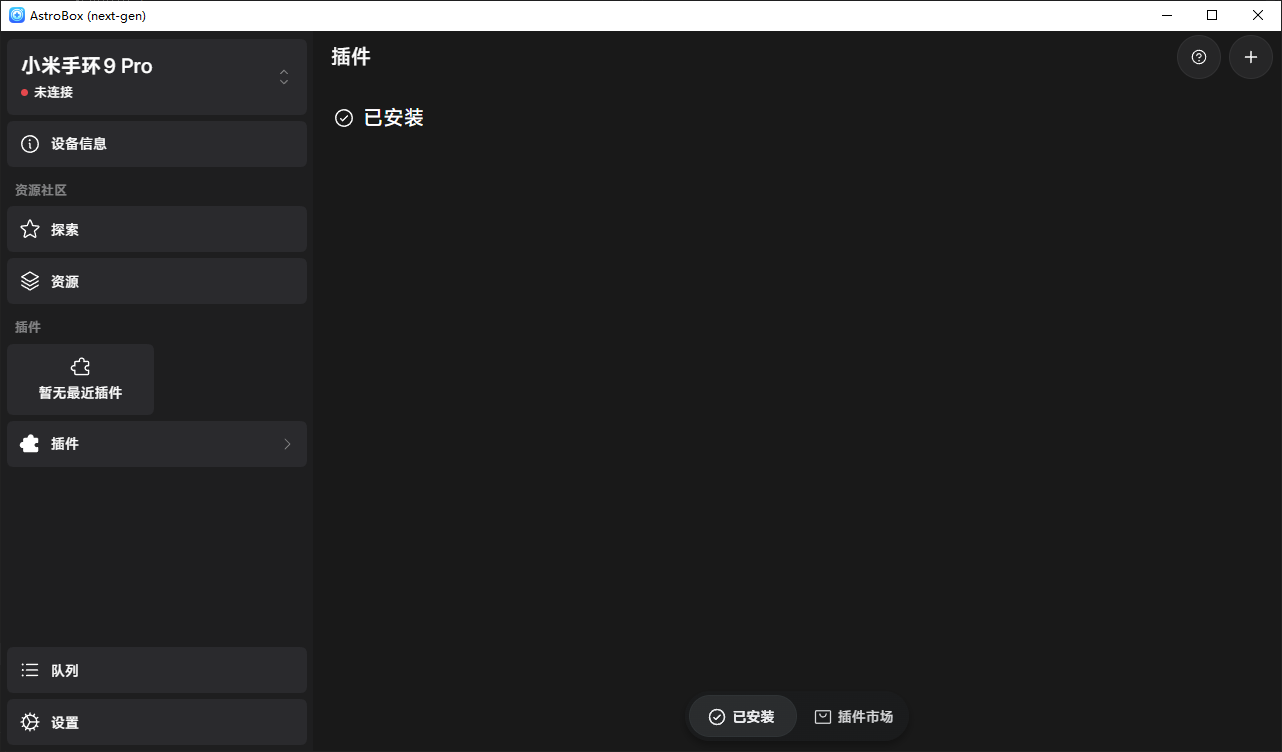Screen dimensions: 1282x752
Task: Click the store icon on 插件市场 tab
Action: click(x=823, y=717)
